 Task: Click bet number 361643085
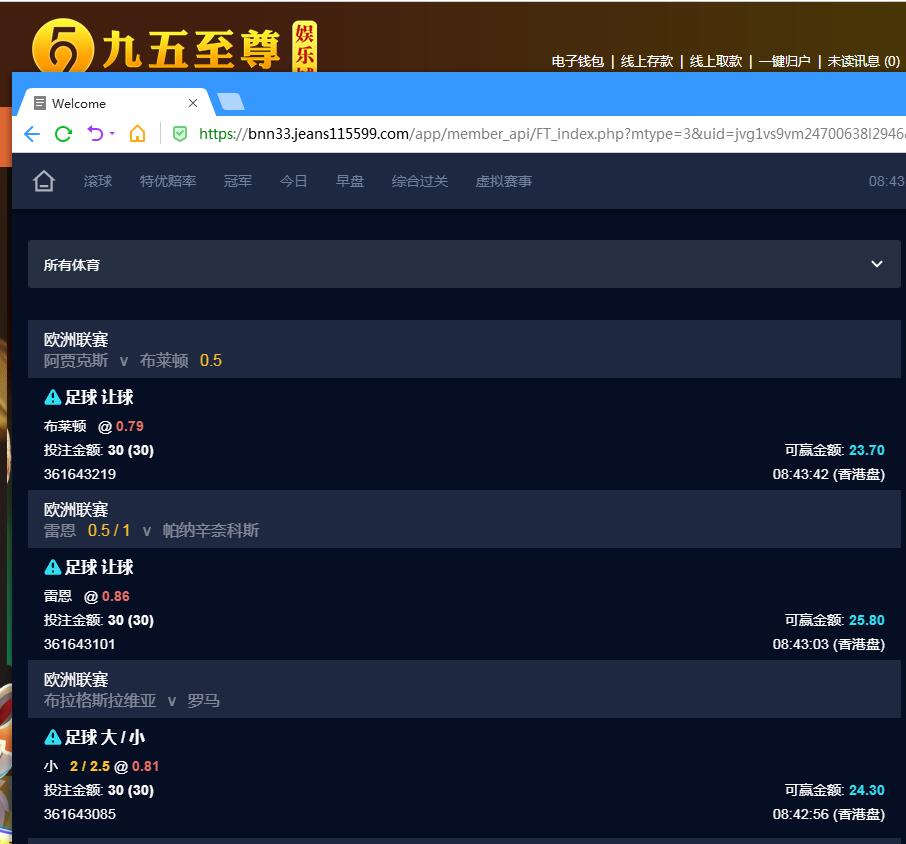pos(80,814)
